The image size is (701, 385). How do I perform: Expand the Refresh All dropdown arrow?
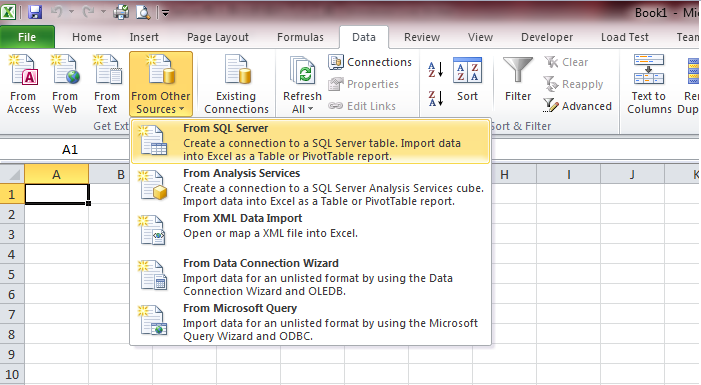311,109
